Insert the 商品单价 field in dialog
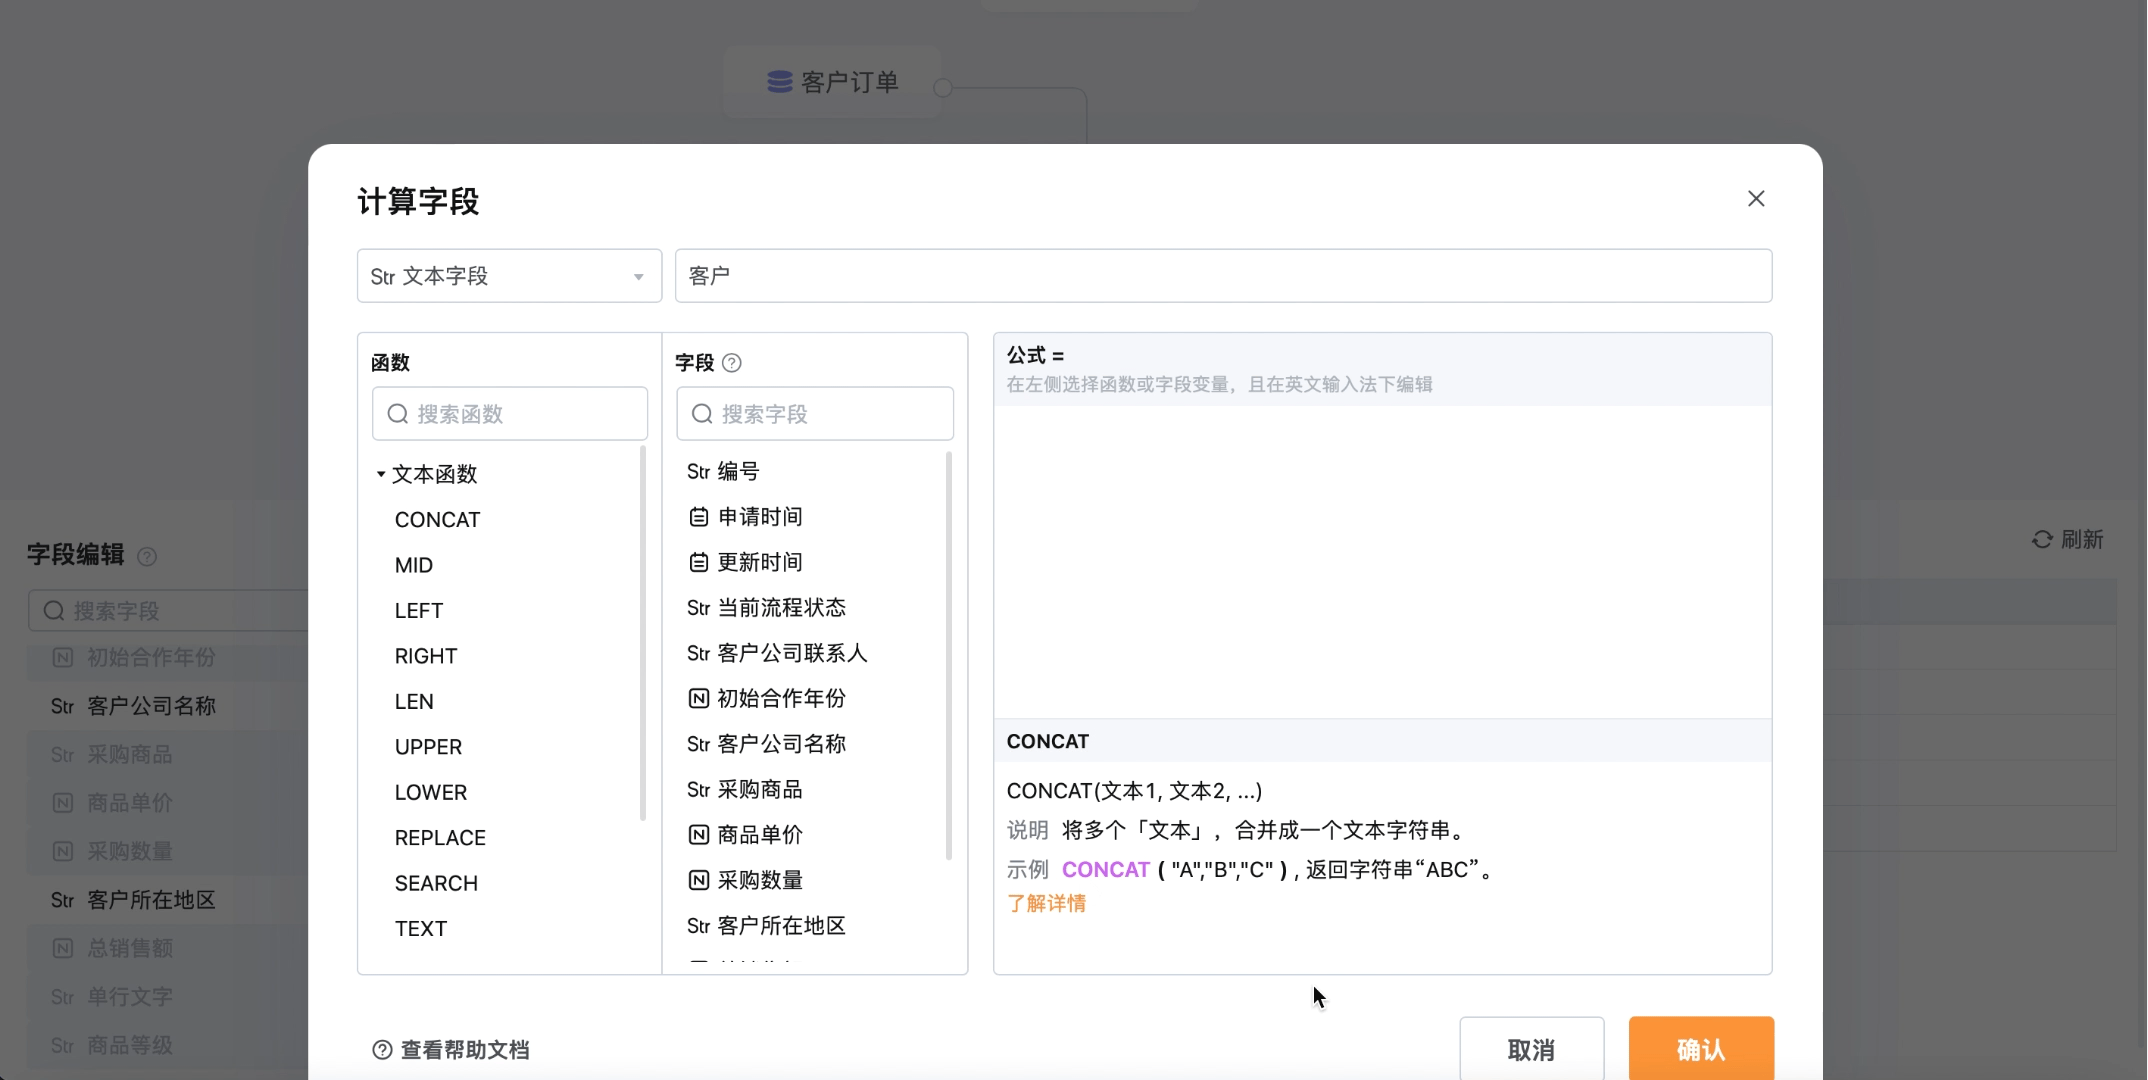Screen dimensions: 2148x1080 point(745,835)
